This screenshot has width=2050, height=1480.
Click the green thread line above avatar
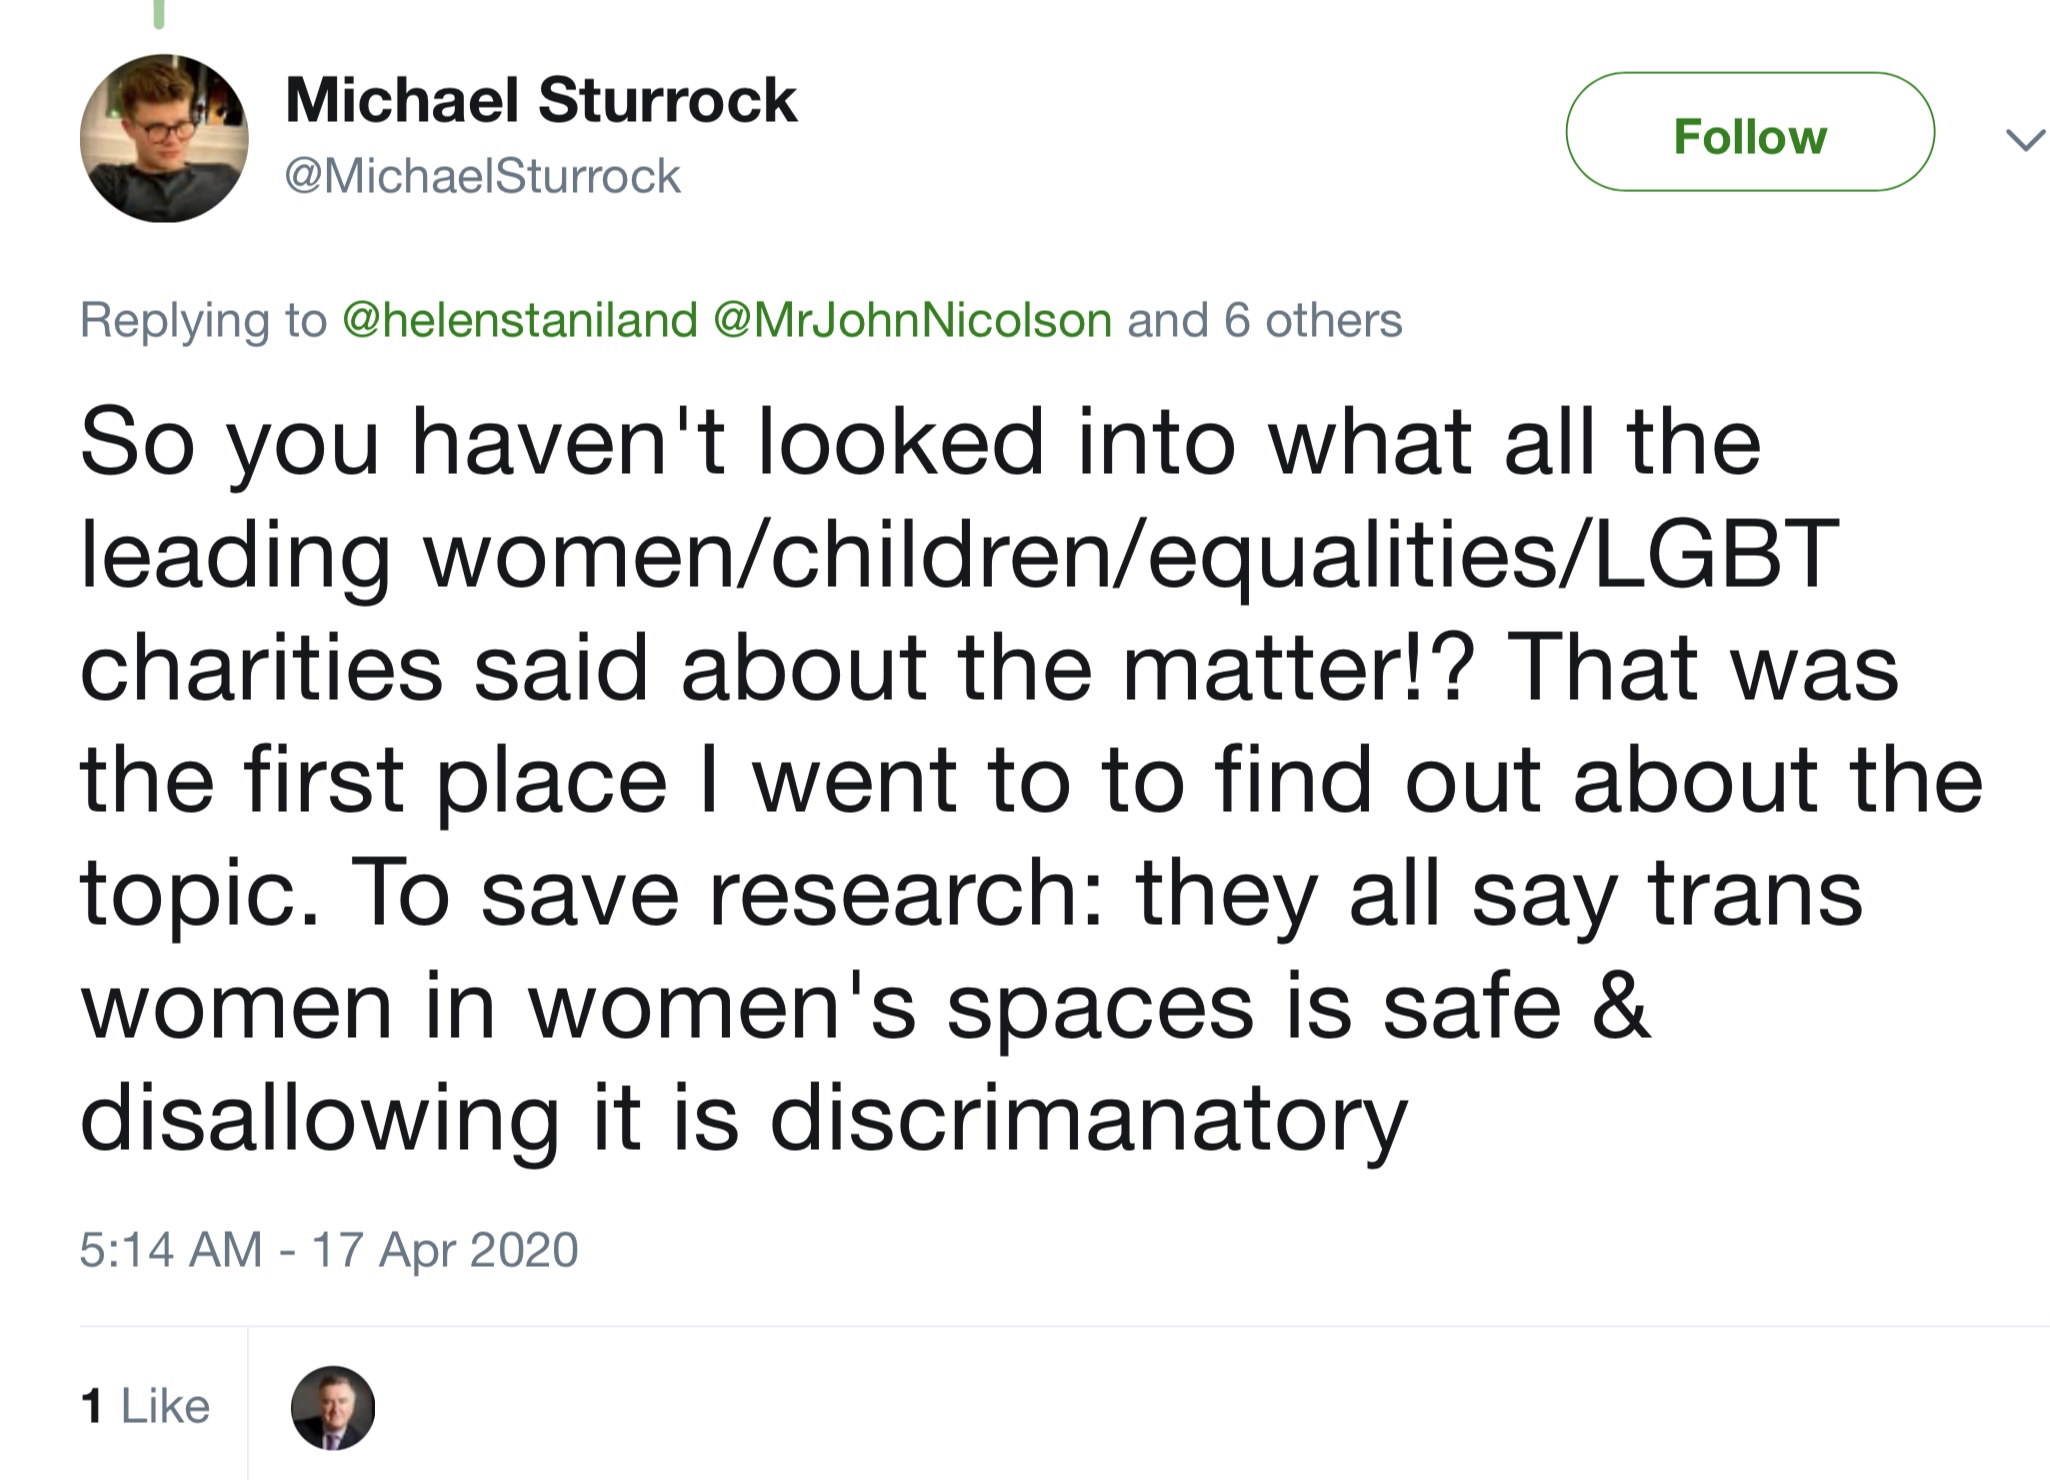tap(158, 14)
